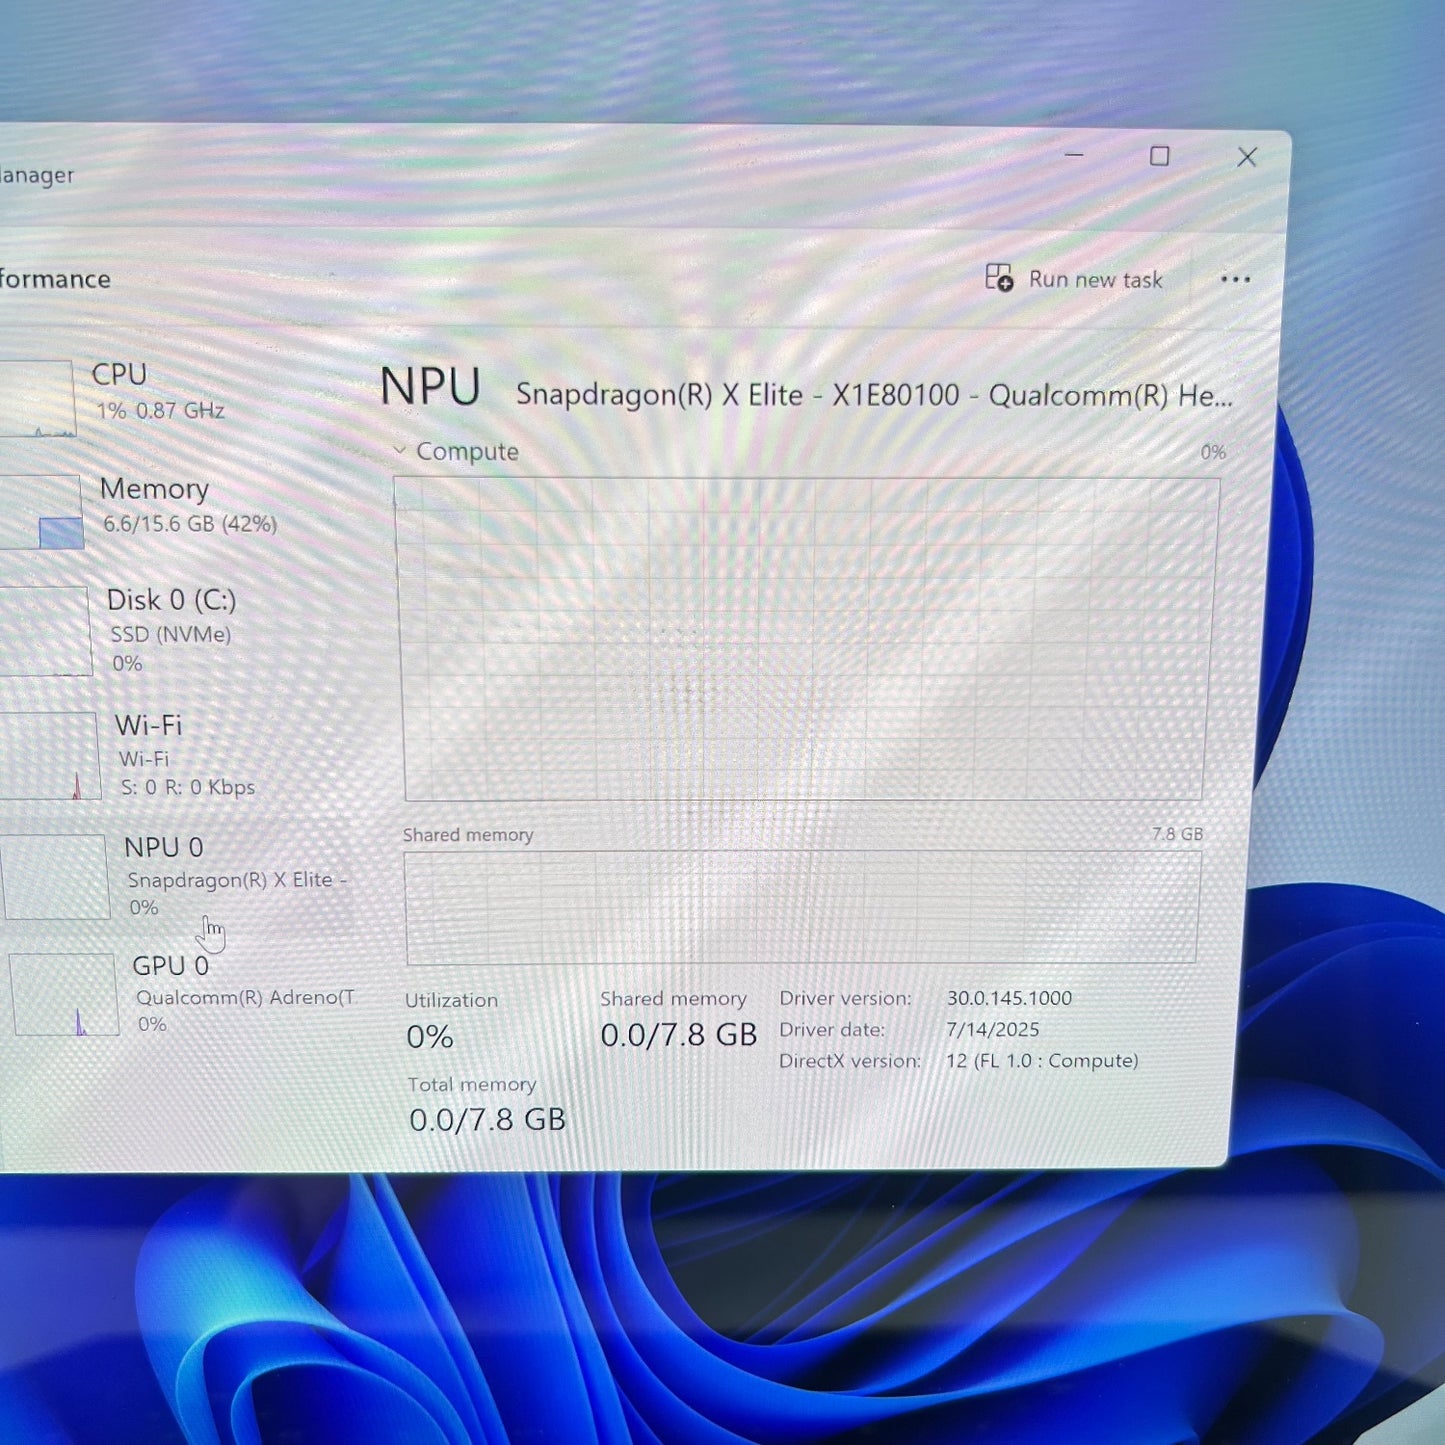This screenshot has width=1445, height=1445.
Task: Expand the Compute graph dropdown chevron
Action: point(400,451)
